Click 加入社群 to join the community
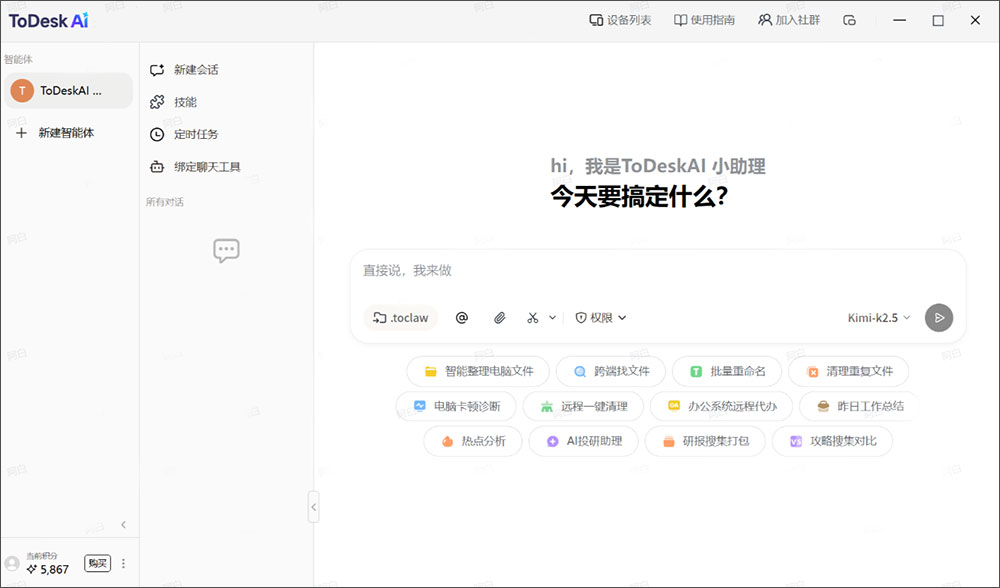The width and height of the screenshot is (1000, 588). (x=789, y=20)
